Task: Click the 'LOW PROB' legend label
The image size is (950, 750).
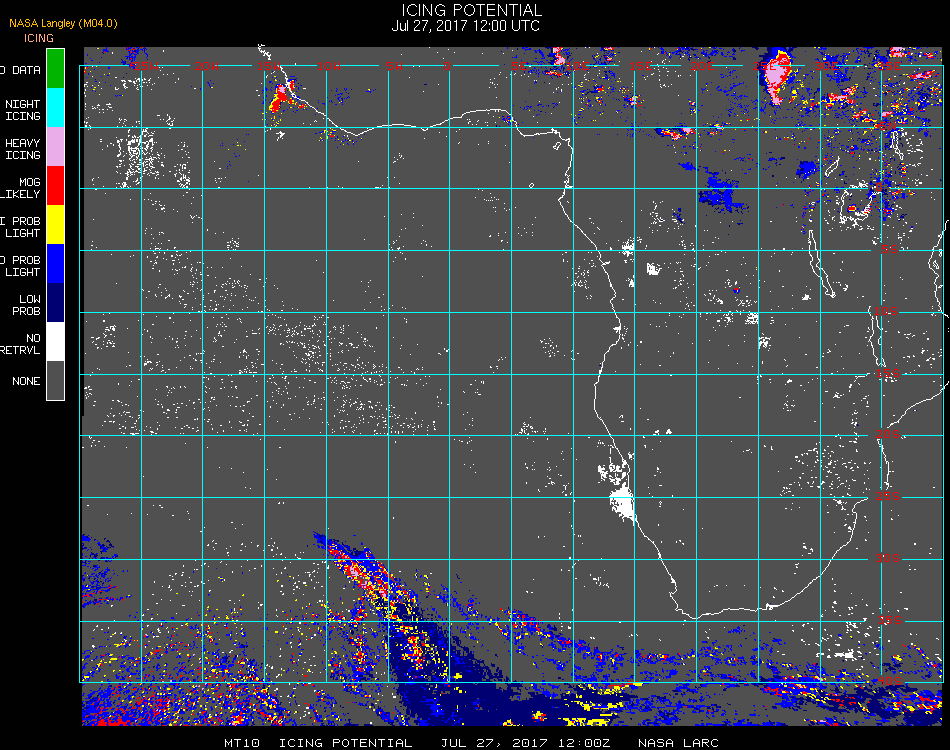Action: point(29,305)
